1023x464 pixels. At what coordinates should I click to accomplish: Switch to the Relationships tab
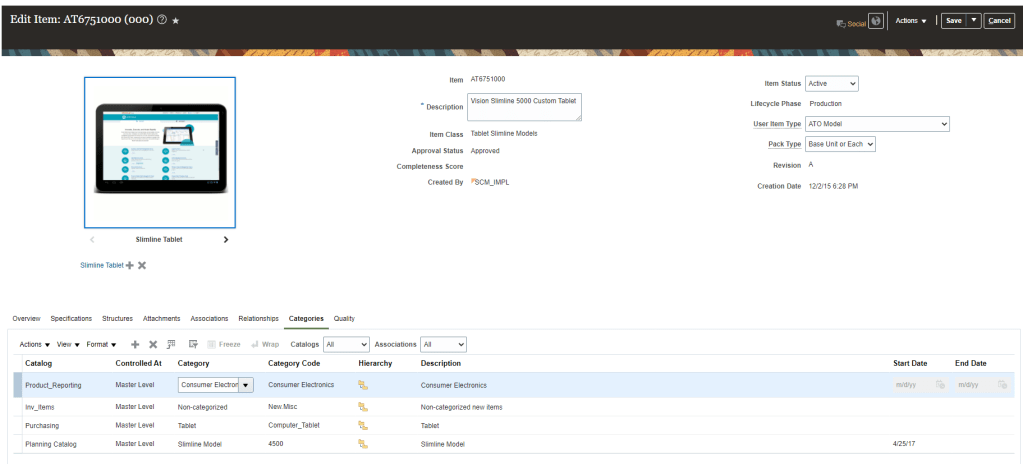point(258,319)
